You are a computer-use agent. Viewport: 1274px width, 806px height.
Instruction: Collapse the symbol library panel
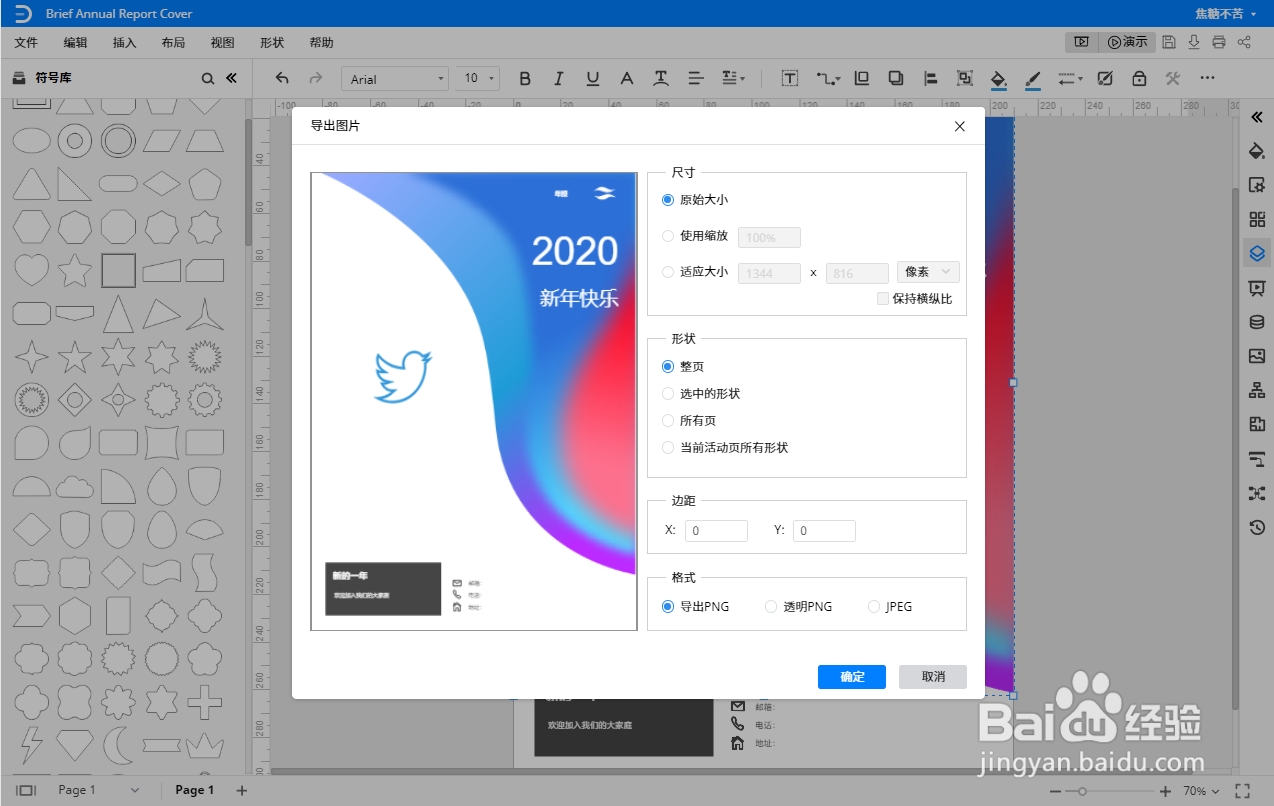pyautogui.click(x=231, y=78)
